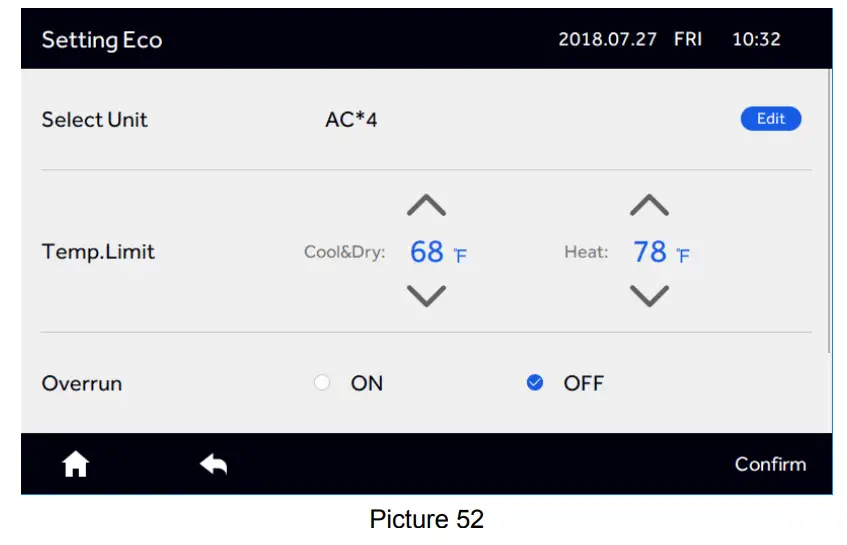Click the Setting Eco title
Viewport: 847px width, 545px height.
(102, 40)
